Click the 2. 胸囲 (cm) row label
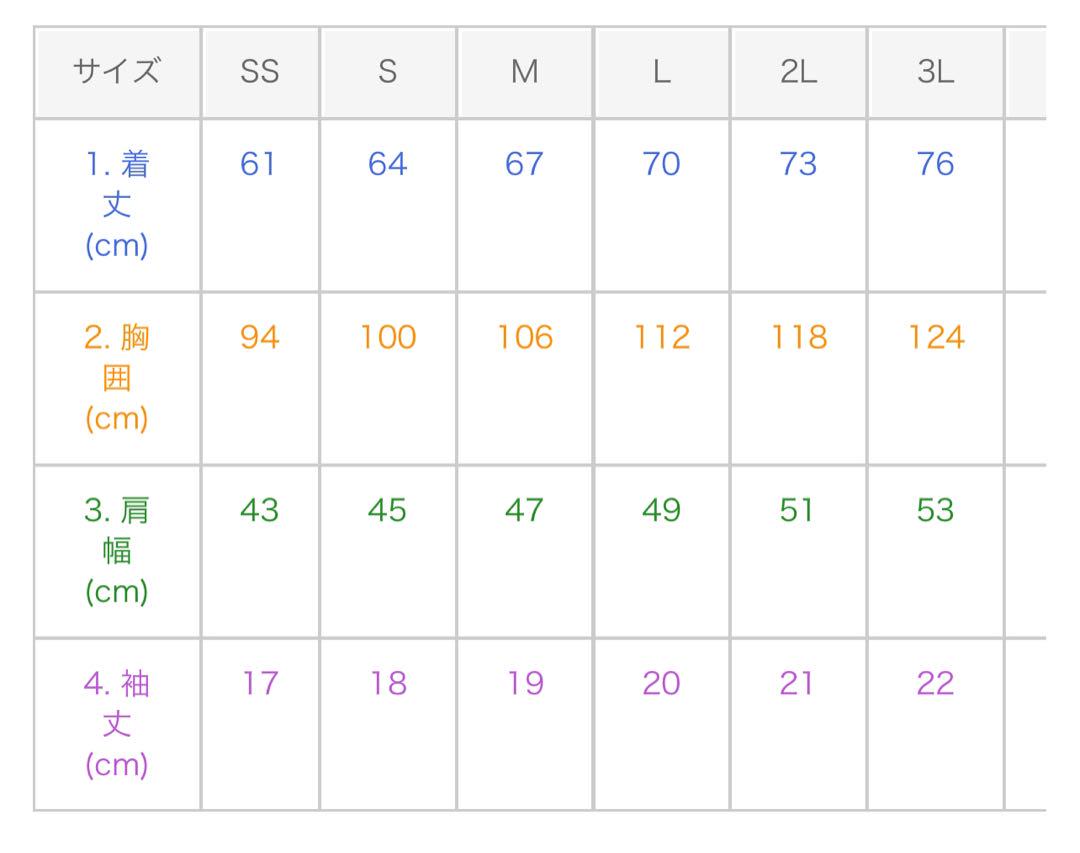This screenshot has height=853, width=1080. [x=117, y=378]
